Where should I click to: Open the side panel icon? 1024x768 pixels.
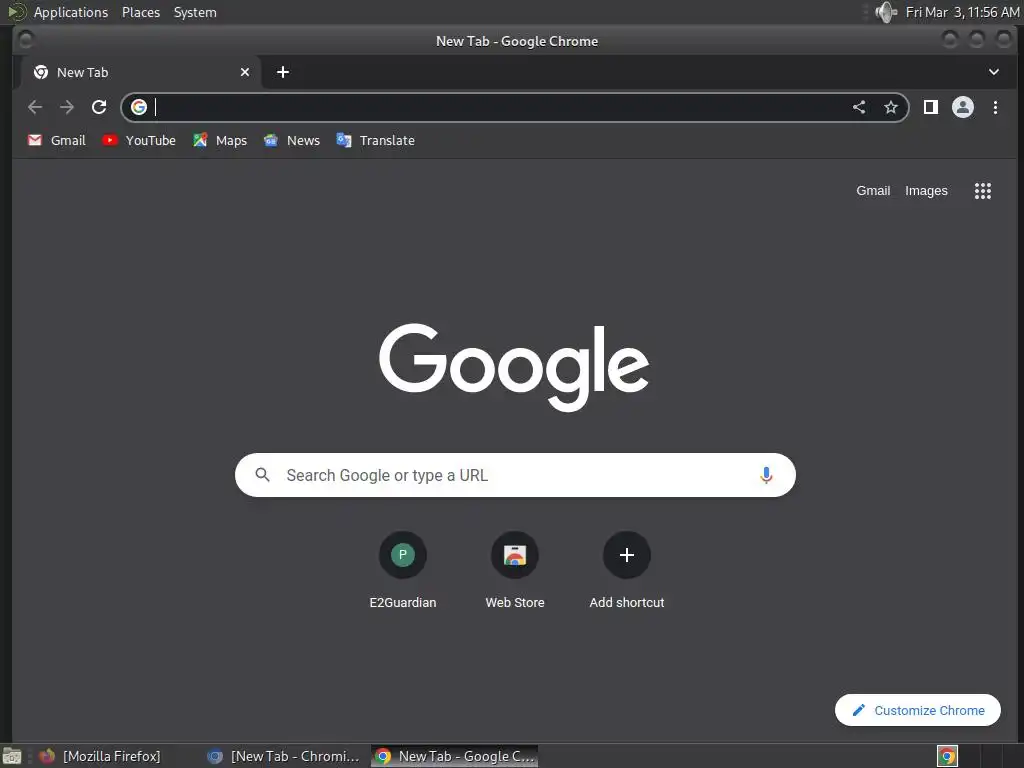pos(931,107)
